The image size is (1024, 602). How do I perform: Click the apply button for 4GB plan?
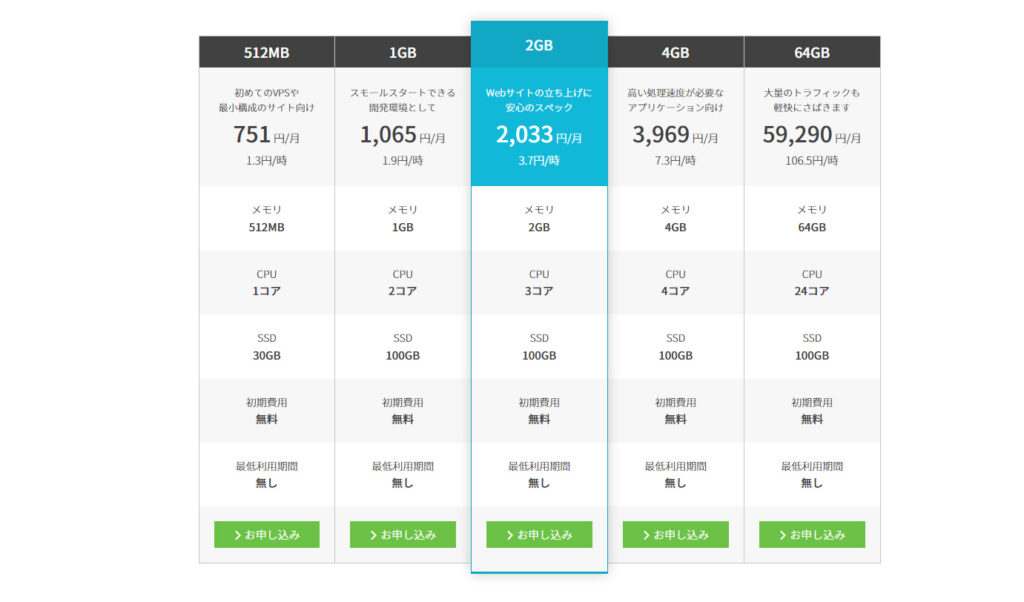click(675, 534)
